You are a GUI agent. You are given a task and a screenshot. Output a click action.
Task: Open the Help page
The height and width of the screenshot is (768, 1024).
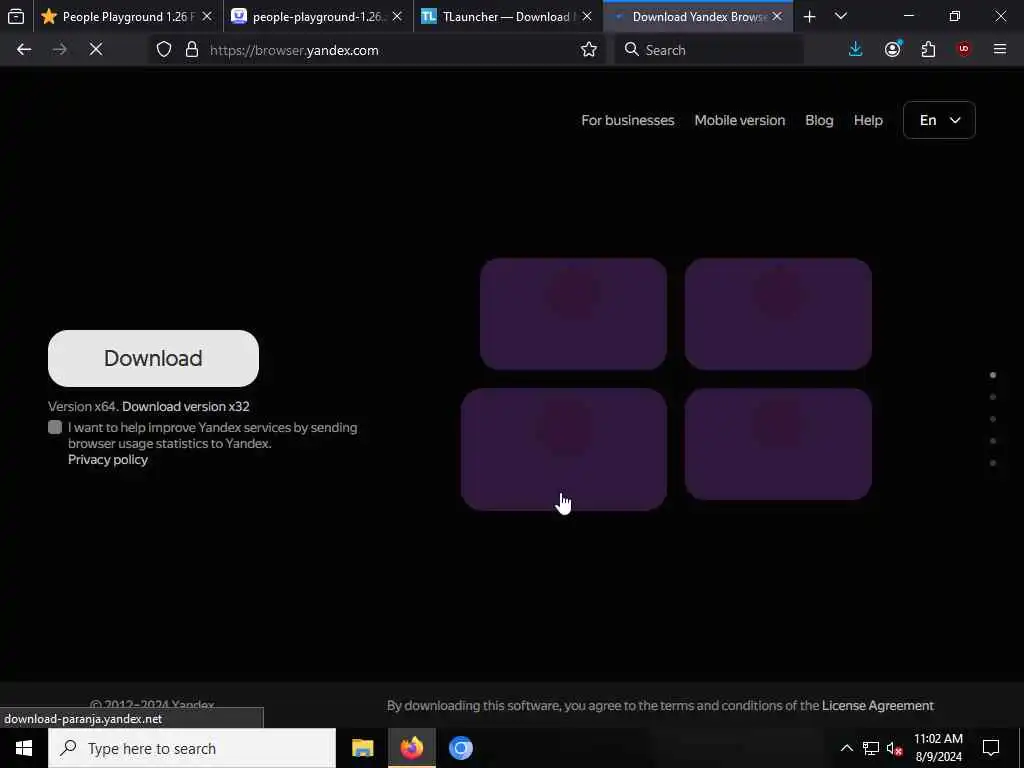(x=868, y=120)
